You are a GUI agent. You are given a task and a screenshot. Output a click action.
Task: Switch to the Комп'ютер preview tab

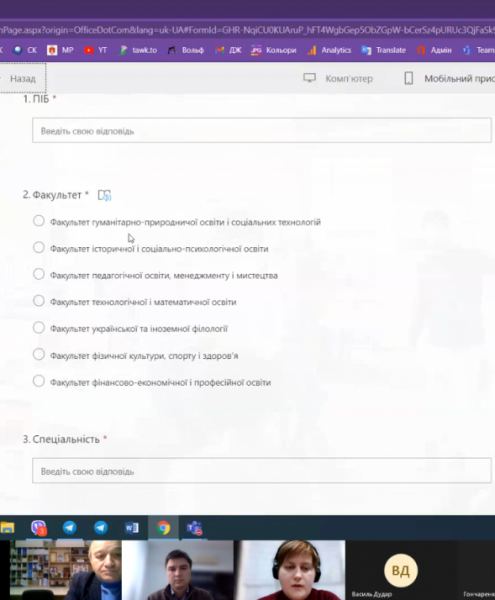click(x=338, y=78)
